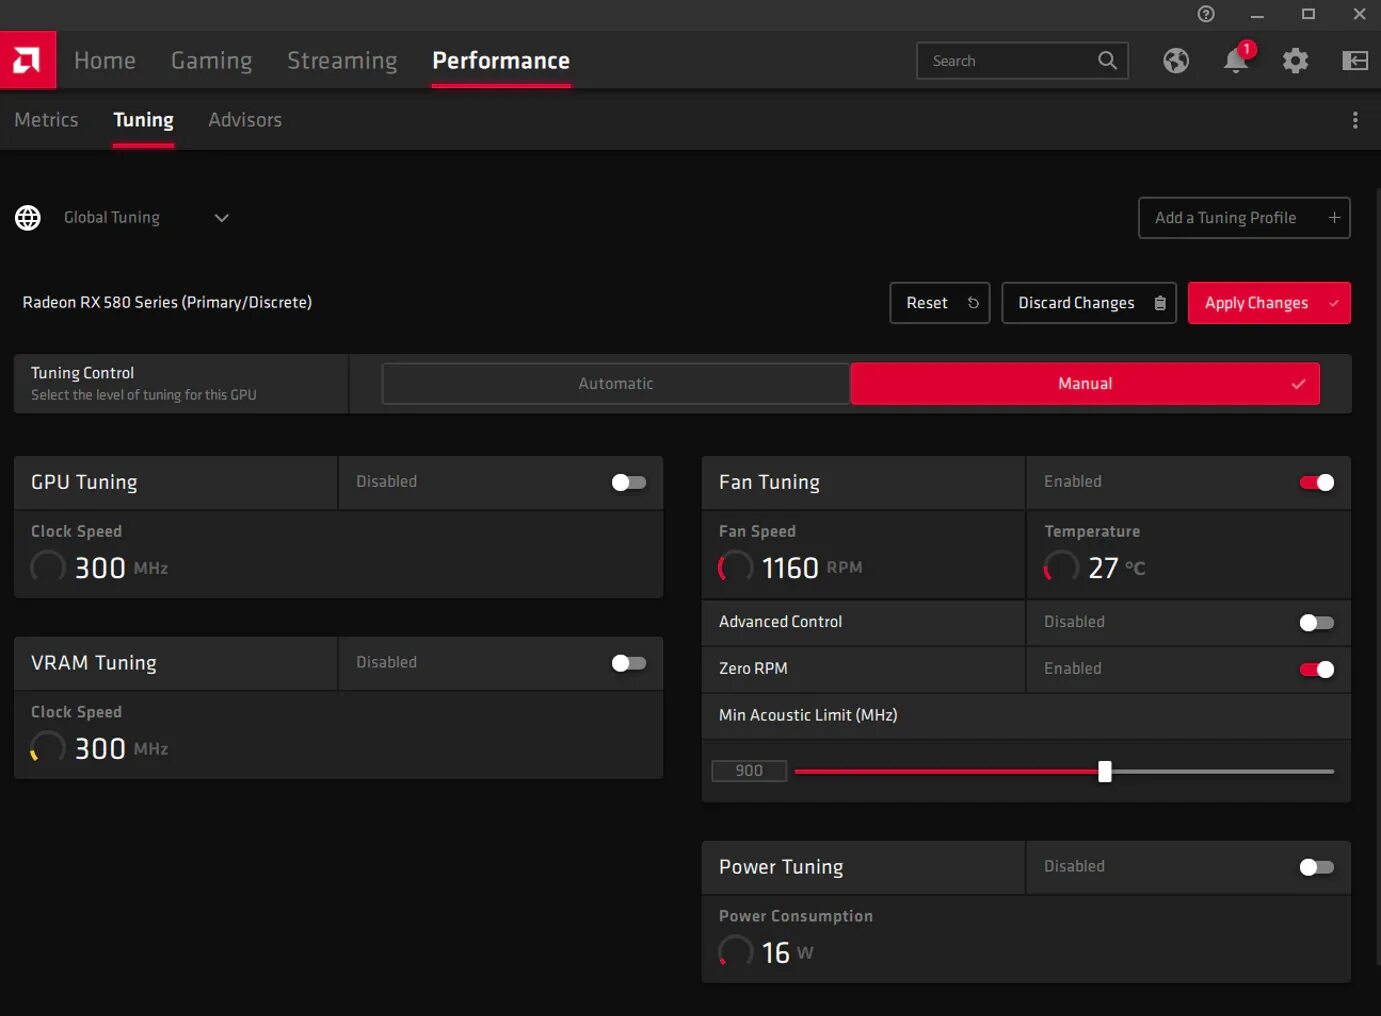Screen dimensions: 1381x1016
Task: Open the notifications bell icon
Action: pyautogui.click(x=1236, y=61)
